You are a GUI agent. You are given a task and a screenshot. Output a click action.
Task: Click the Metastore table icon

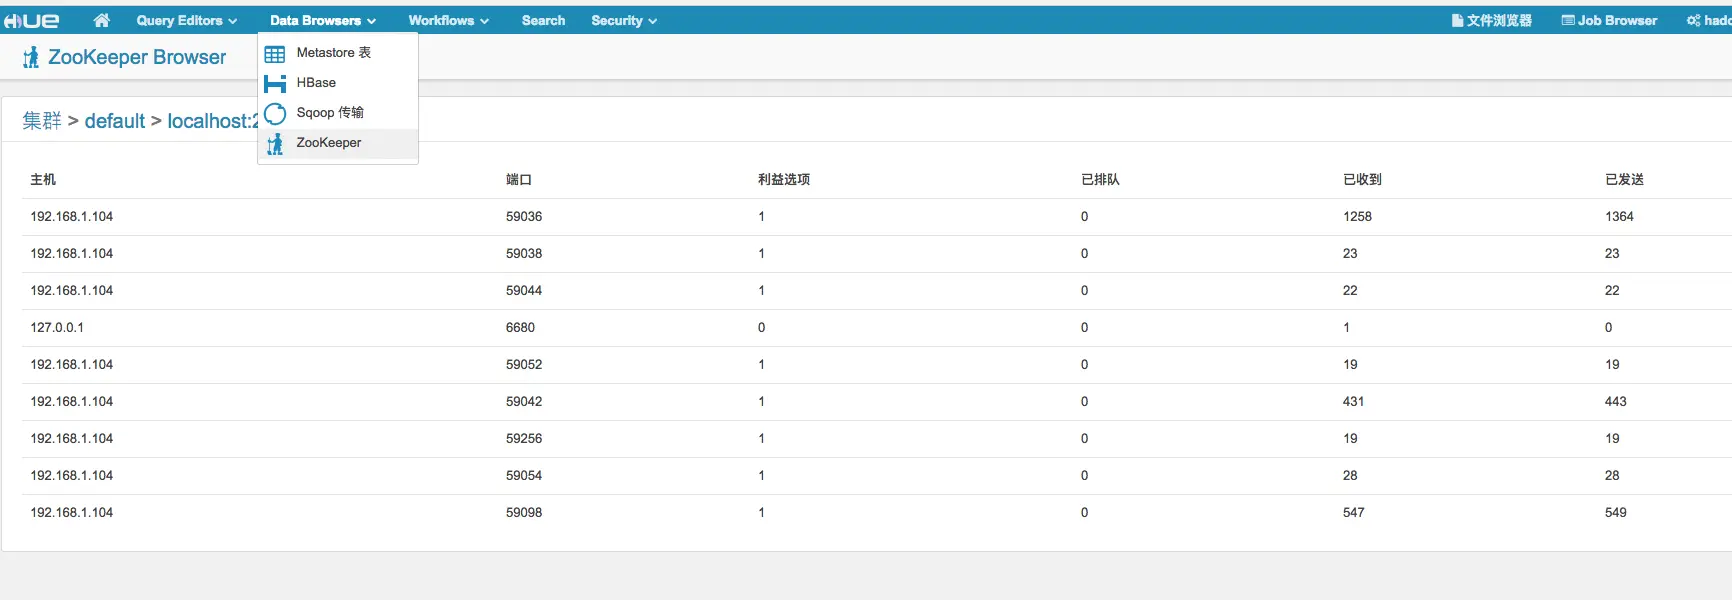tap(275, 54)
